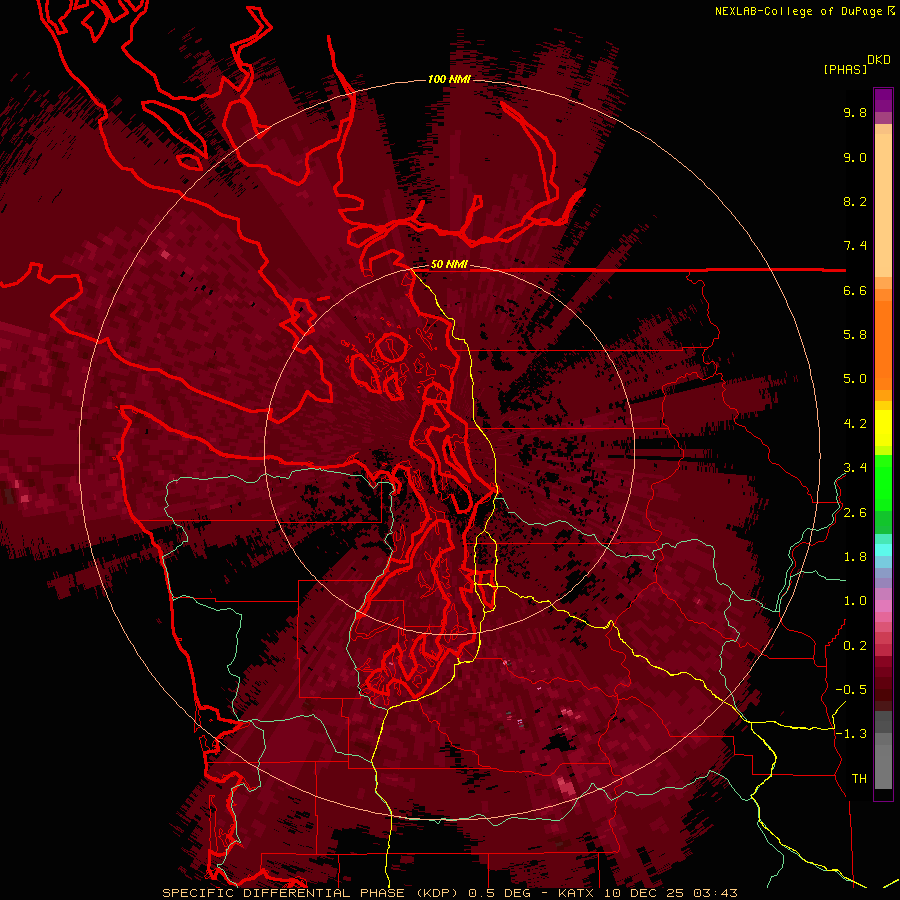Click the 3.4 value on the color scale
The height and width of the screenshot is (900, 900).
855,468
